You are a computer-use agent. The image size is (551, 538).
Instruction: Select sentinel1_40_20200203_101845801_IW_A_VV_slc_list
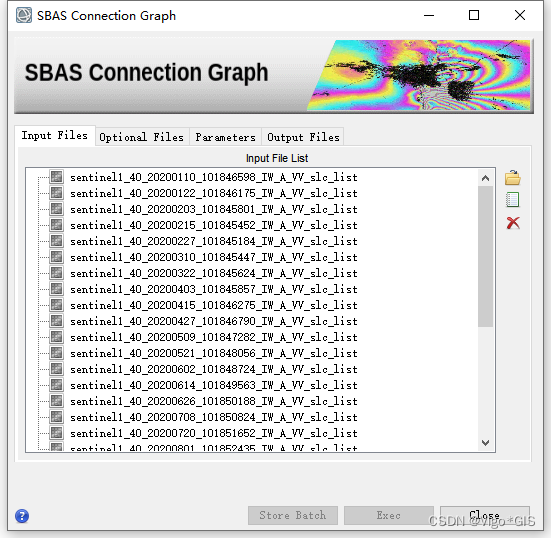pos(214,209)
